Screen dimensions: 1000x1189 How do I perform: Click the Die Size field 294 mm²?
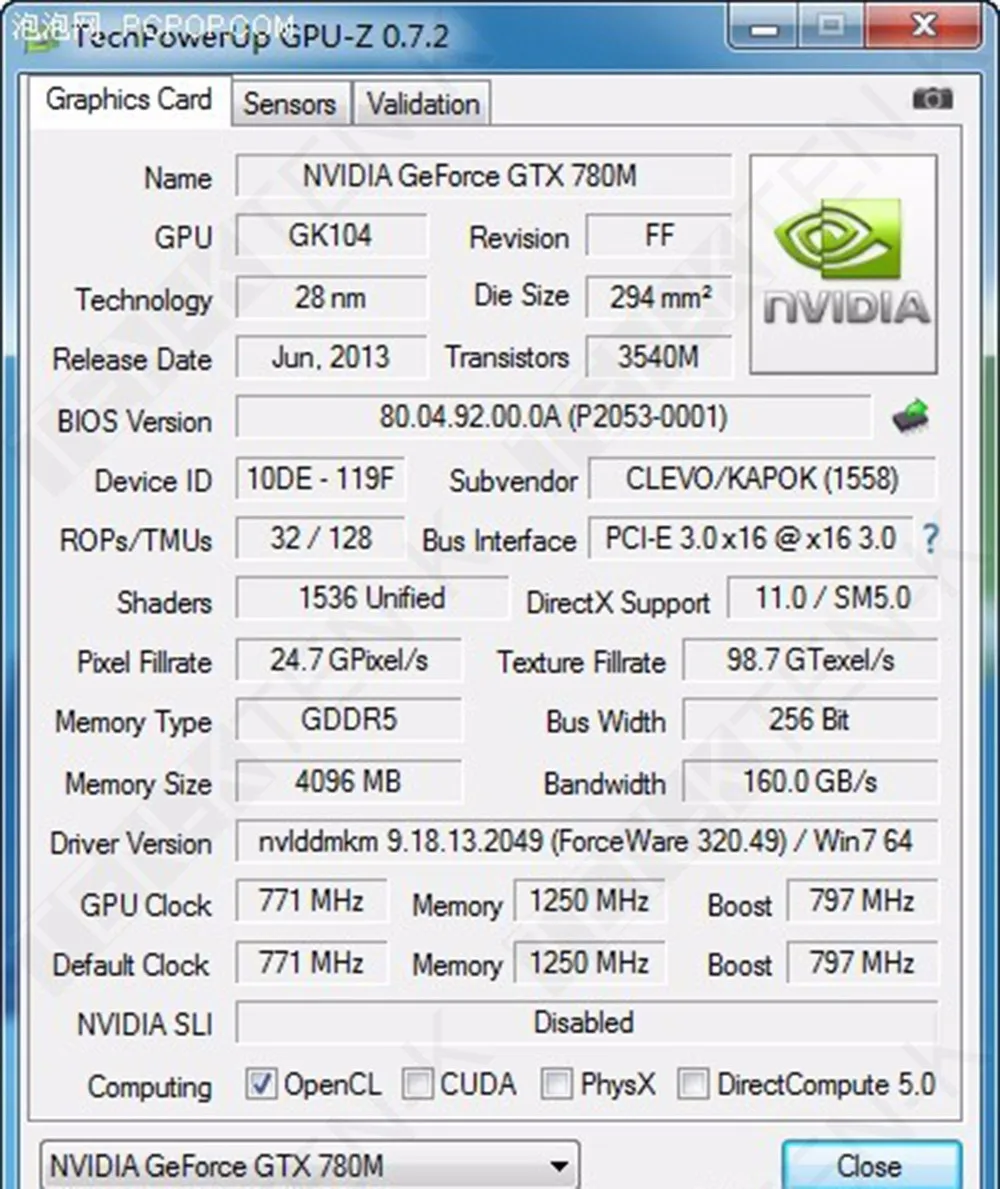(x=659, y=297)
